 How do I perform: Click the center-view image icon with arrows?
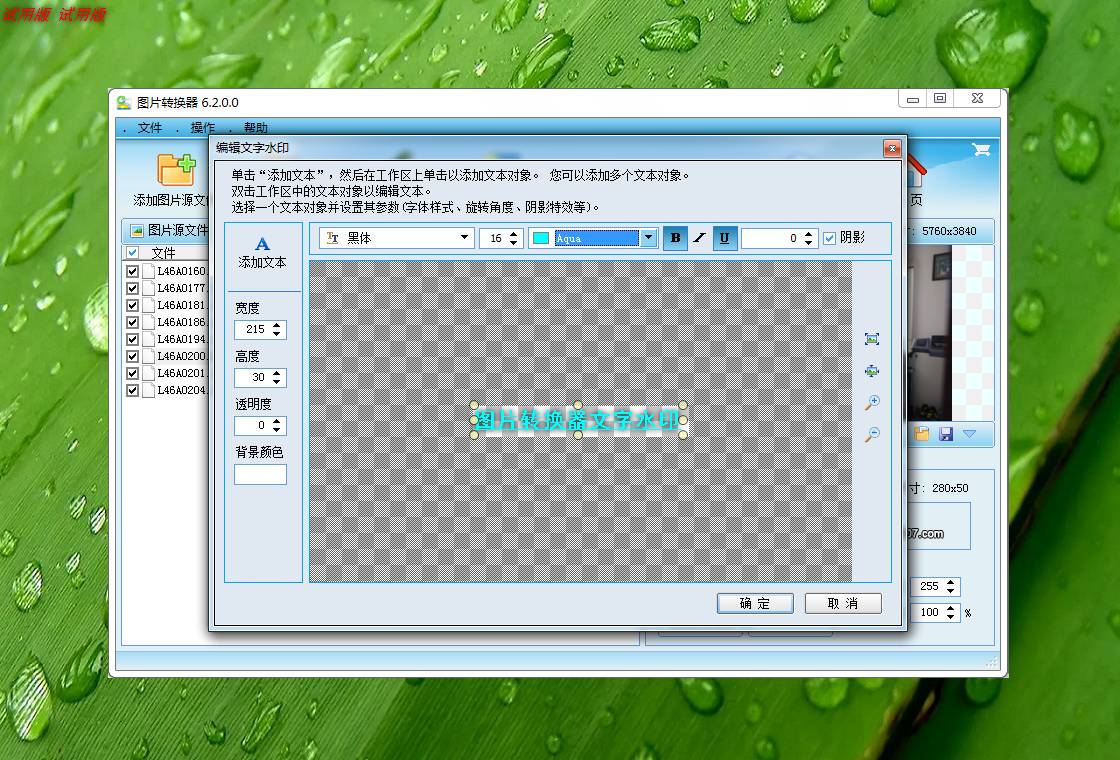[x=871, y=371]
